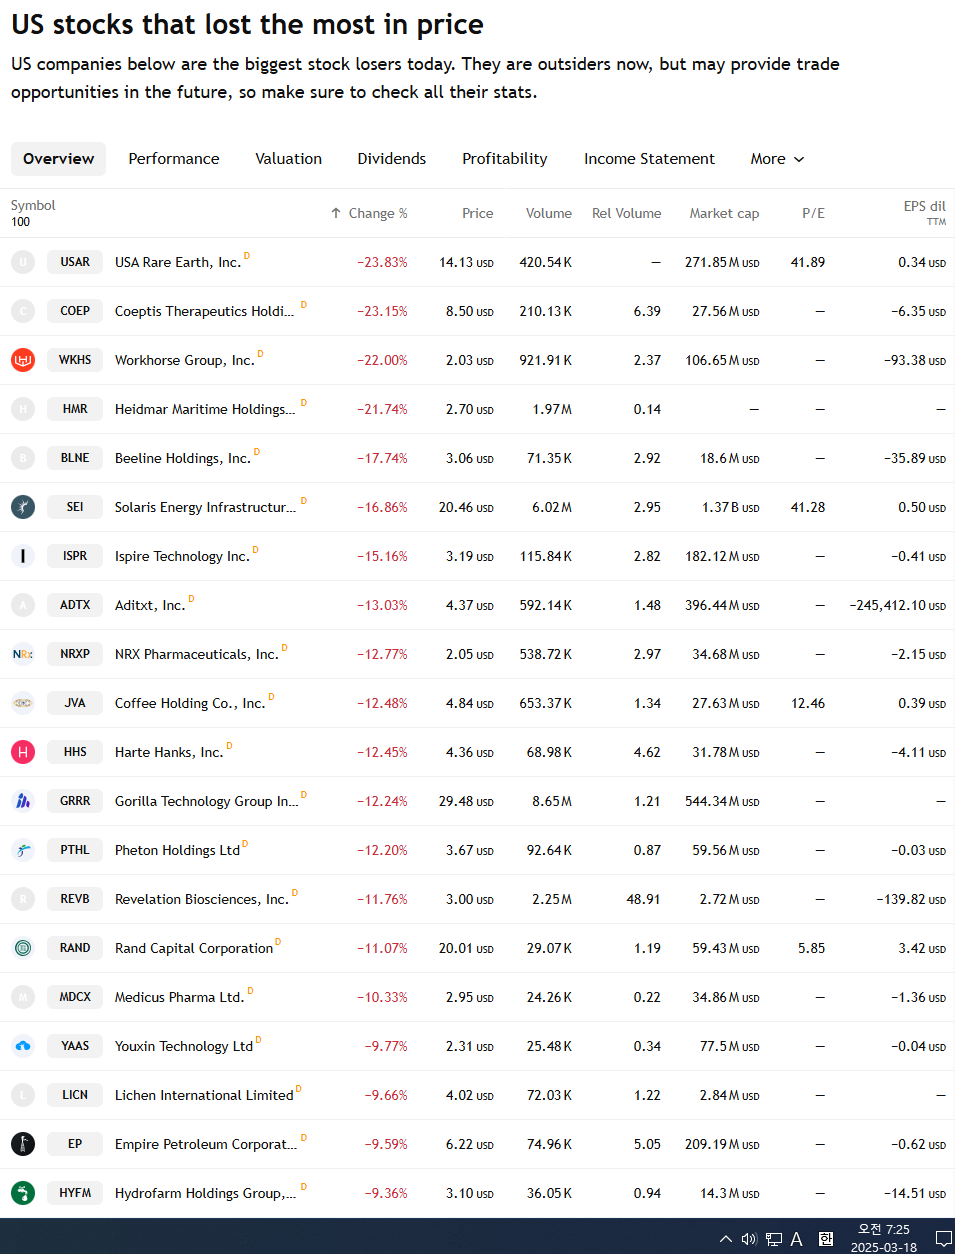Sort by the Volume column header
Screen dimensions: 955x1254
pyautogui.click(x=549, y=213)
